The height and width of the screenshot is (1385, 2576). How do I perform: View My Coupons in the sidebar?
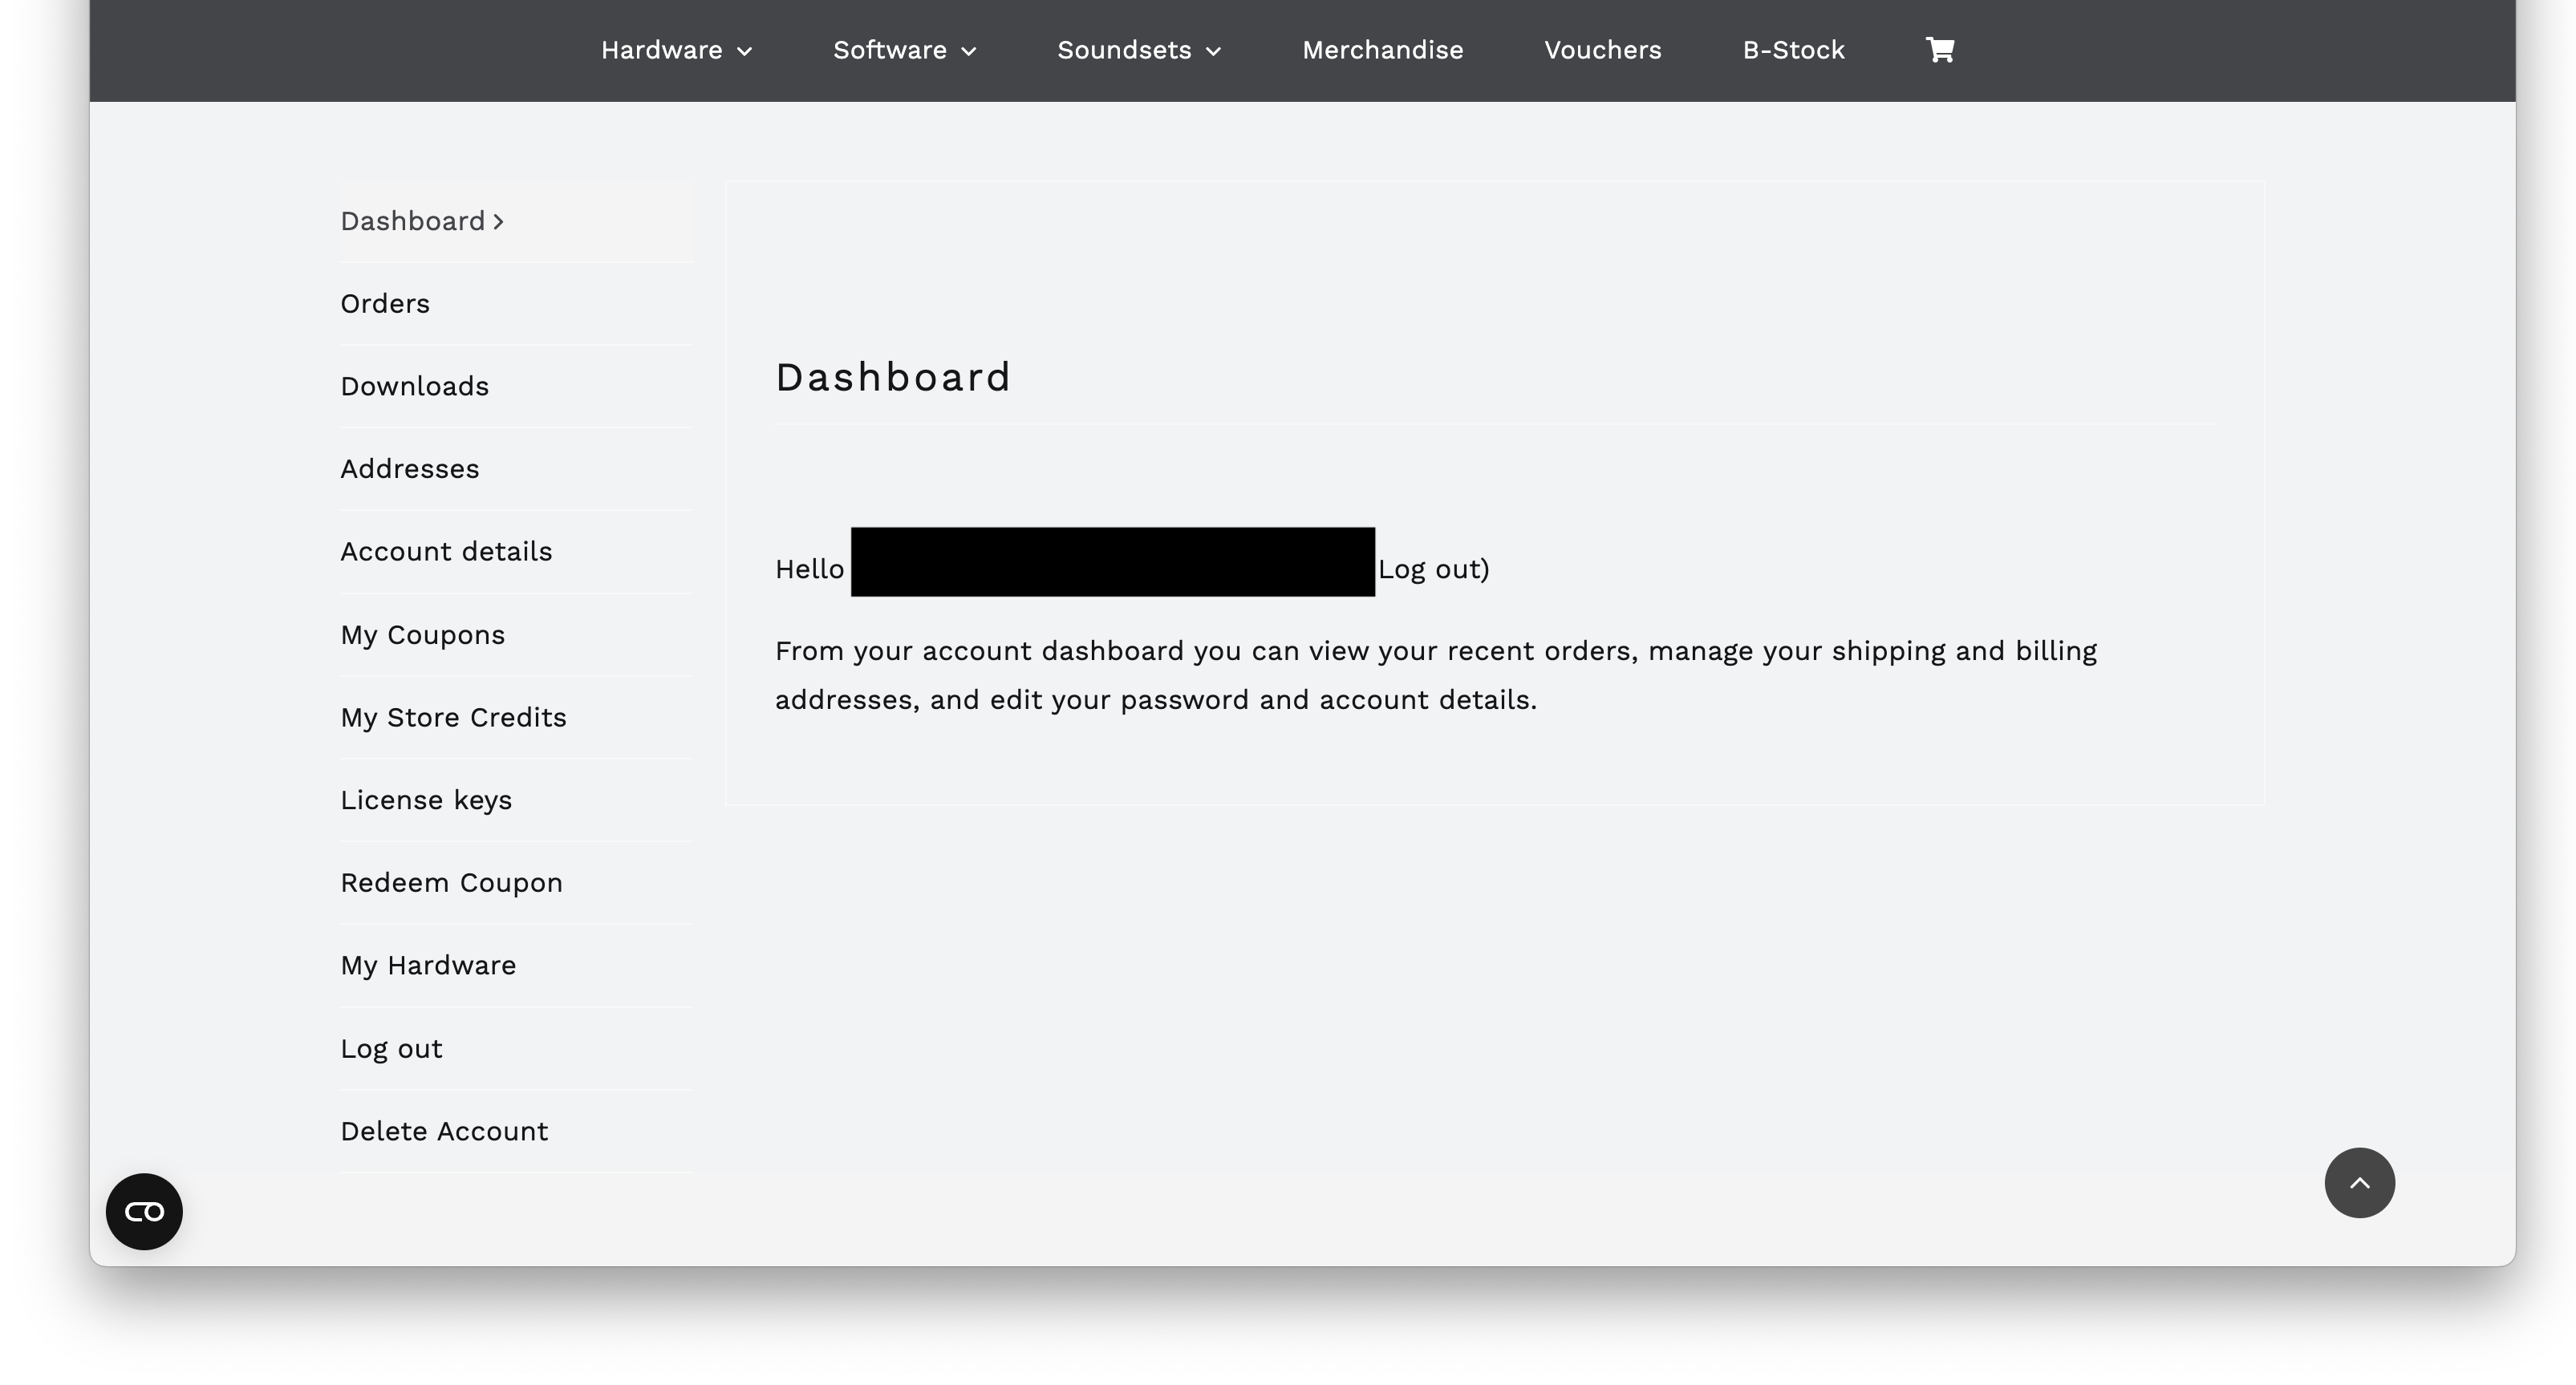[422, 635]
